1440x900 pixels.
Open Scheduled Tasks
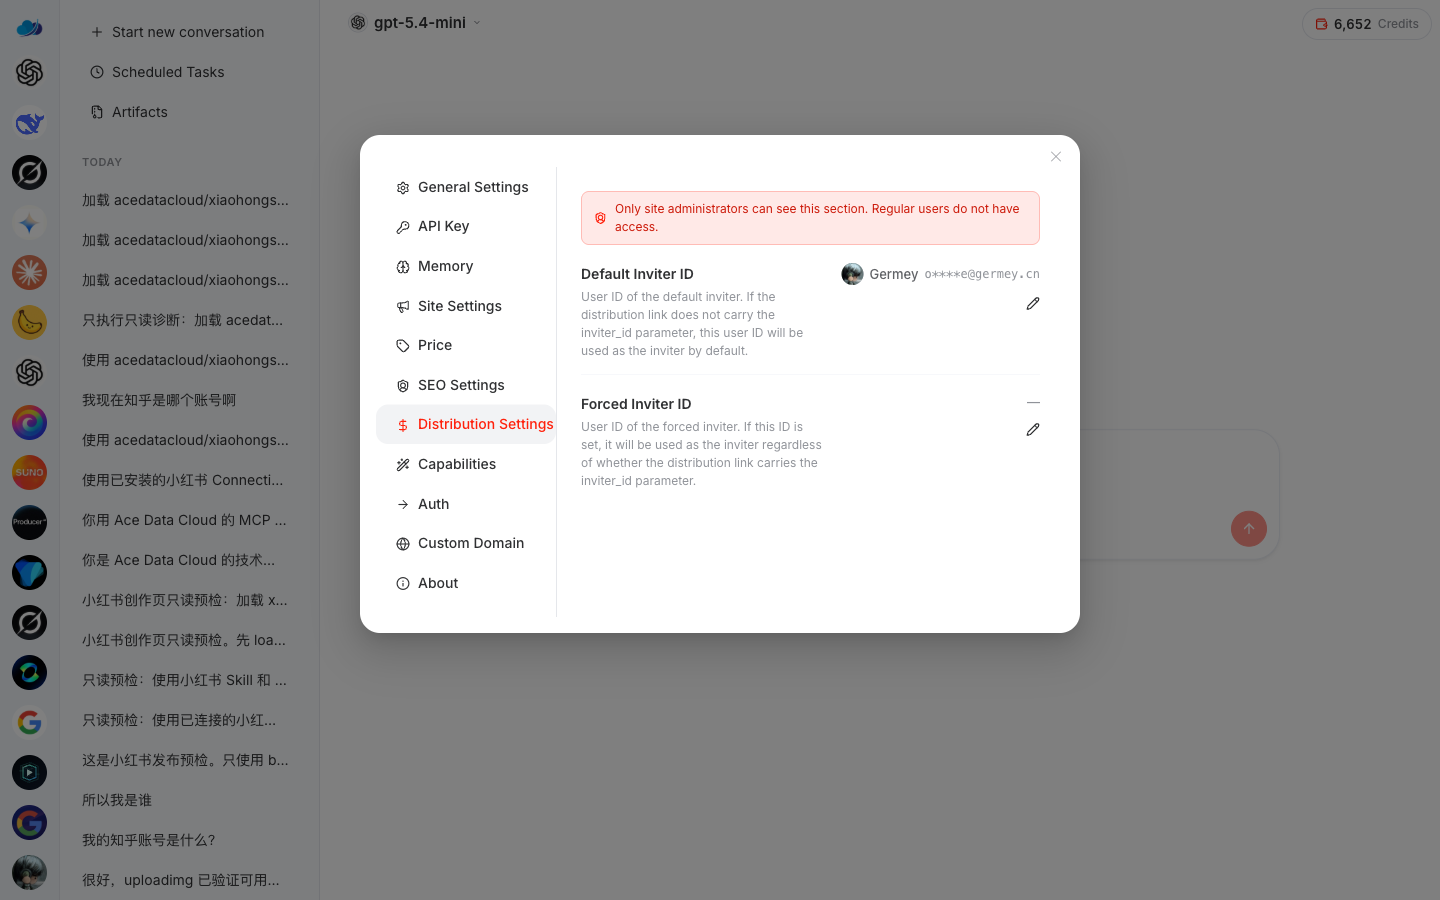pos(189,72)
